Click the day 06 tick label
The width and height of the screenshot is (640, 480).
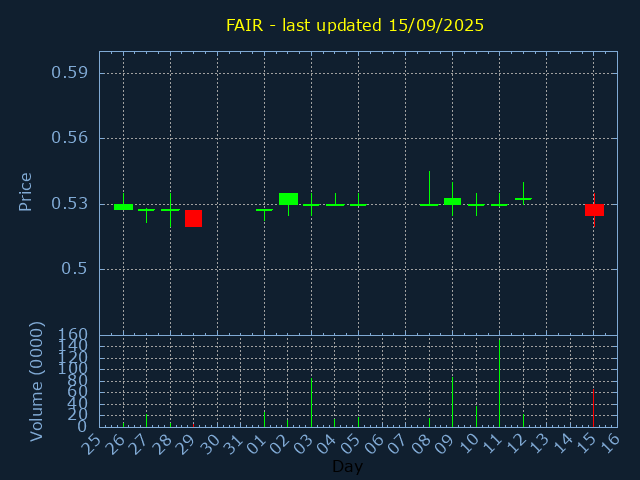373,444
